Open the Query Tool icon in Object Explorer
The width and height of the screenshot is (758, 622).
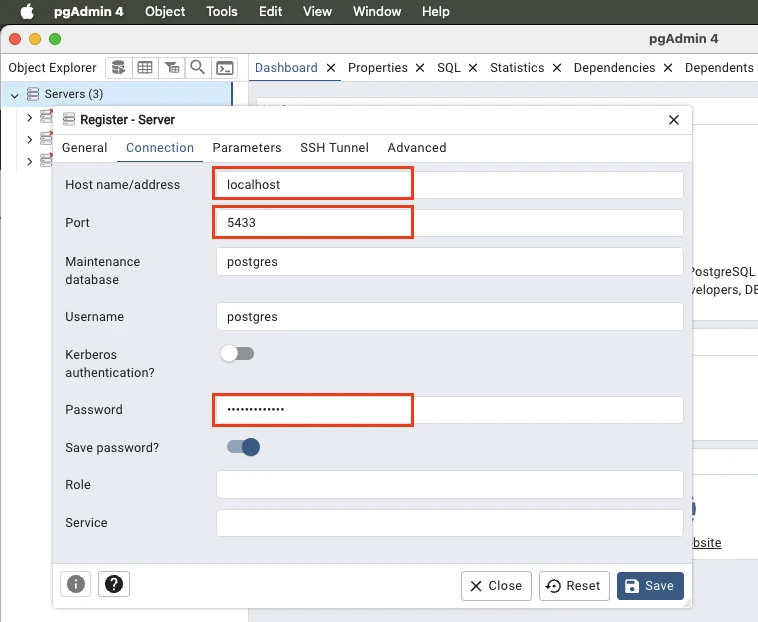coord(118,68)
